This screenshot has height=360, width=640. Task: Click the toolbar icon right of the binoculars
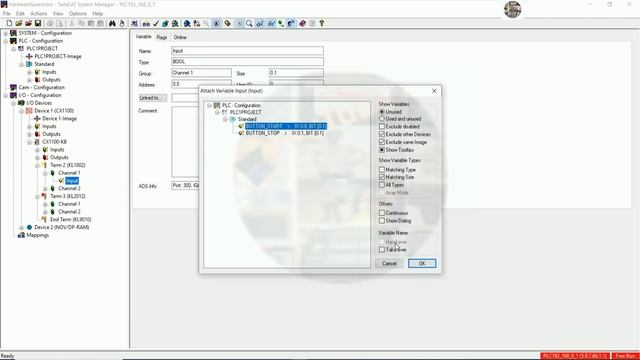122,23
